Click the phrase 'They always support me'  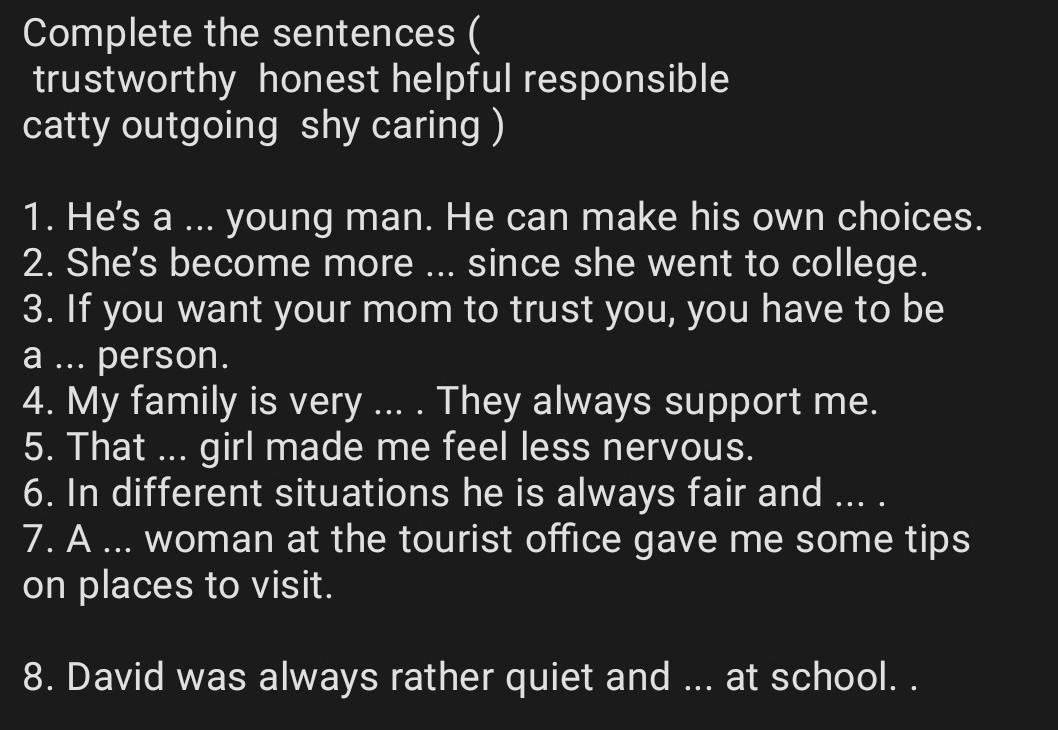pyautogui.click(x=657, y=403)
